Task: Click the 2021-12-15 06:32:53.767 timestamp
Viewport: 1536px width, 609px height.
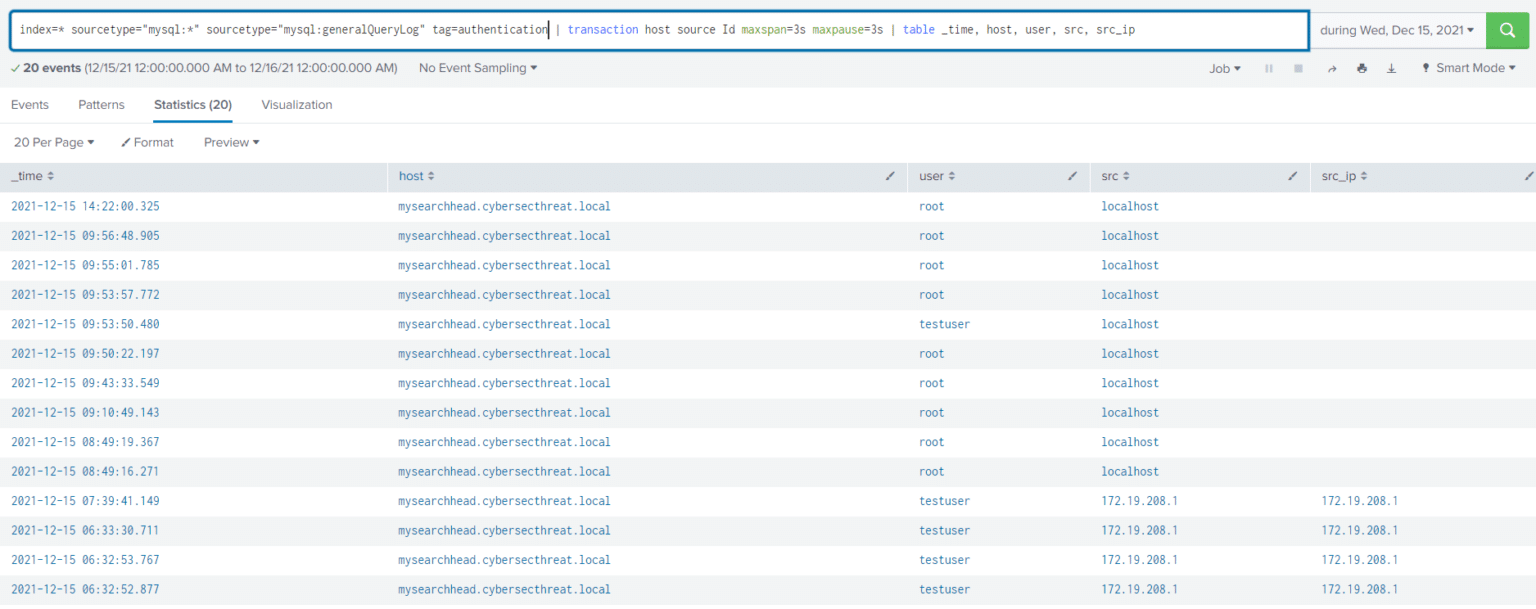Action: (85, 560)
